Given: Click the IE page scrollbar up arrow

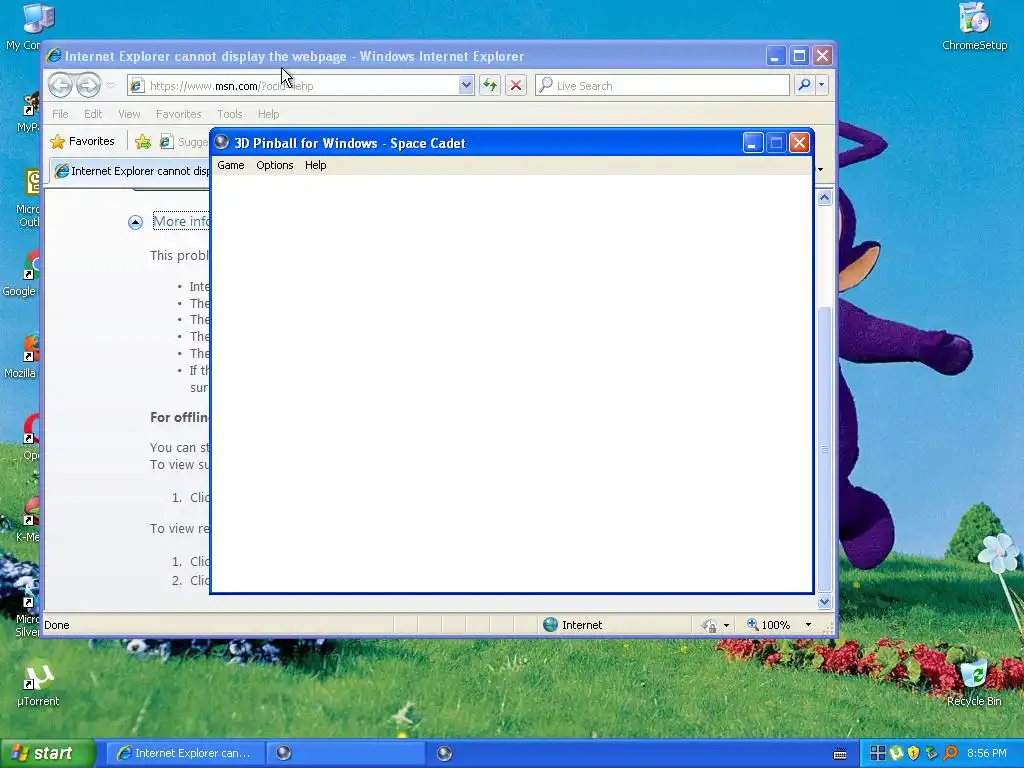Looking at the screenshot, I should pos(824,197).
